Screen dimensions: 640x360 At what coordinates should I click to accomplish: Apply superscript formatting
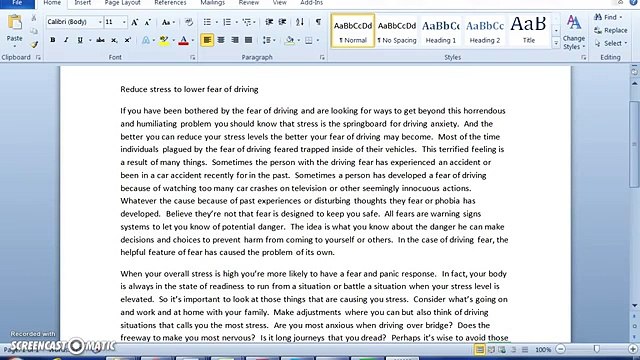(x=127, y=40)
